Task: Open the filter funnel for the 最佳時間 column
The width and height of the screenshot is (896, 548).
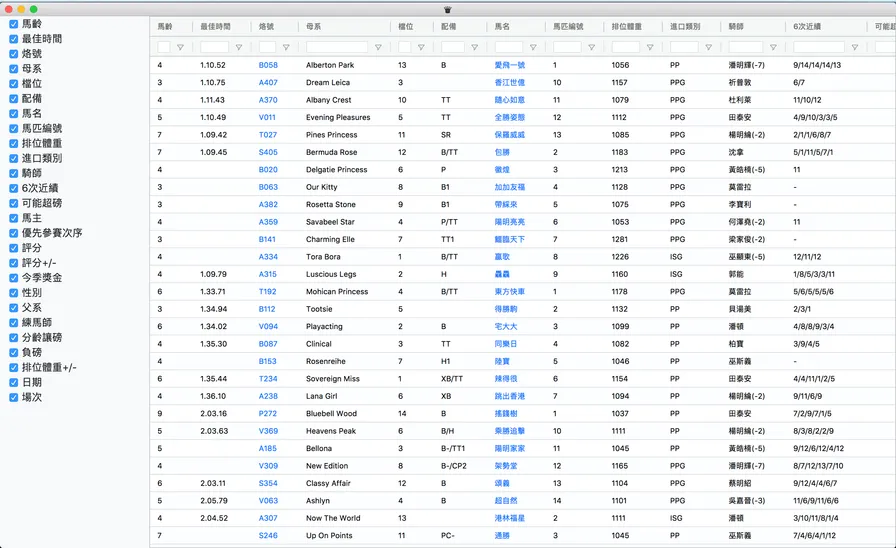Action: point(239,47)
